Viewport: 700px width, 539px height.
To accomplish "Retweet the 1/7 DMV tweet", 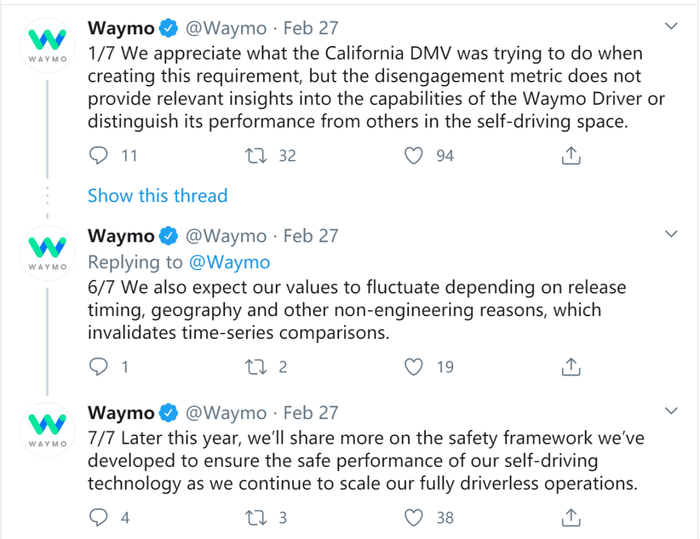I will [257, 156].
